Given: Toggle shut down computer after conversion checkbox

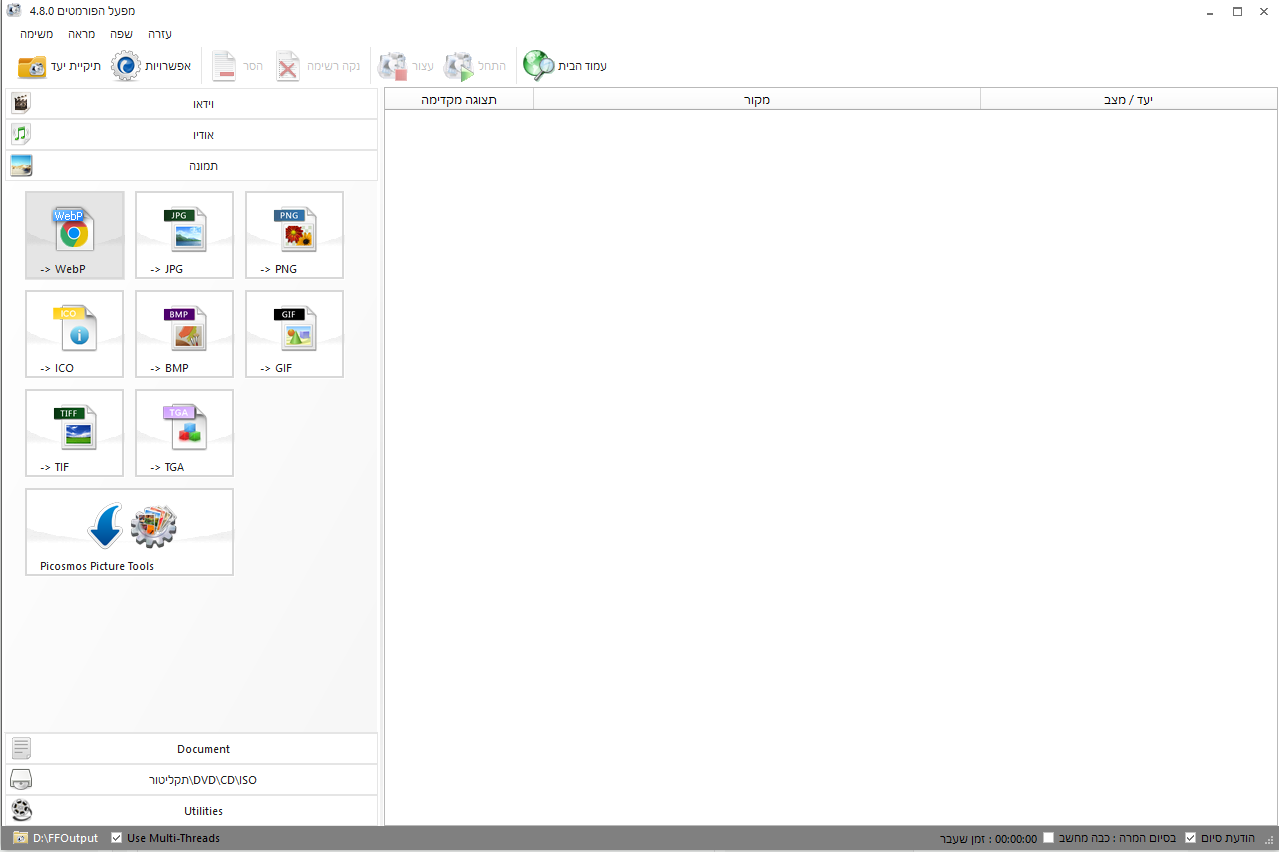Looking at the screenshot, I should click(1048, 838).
